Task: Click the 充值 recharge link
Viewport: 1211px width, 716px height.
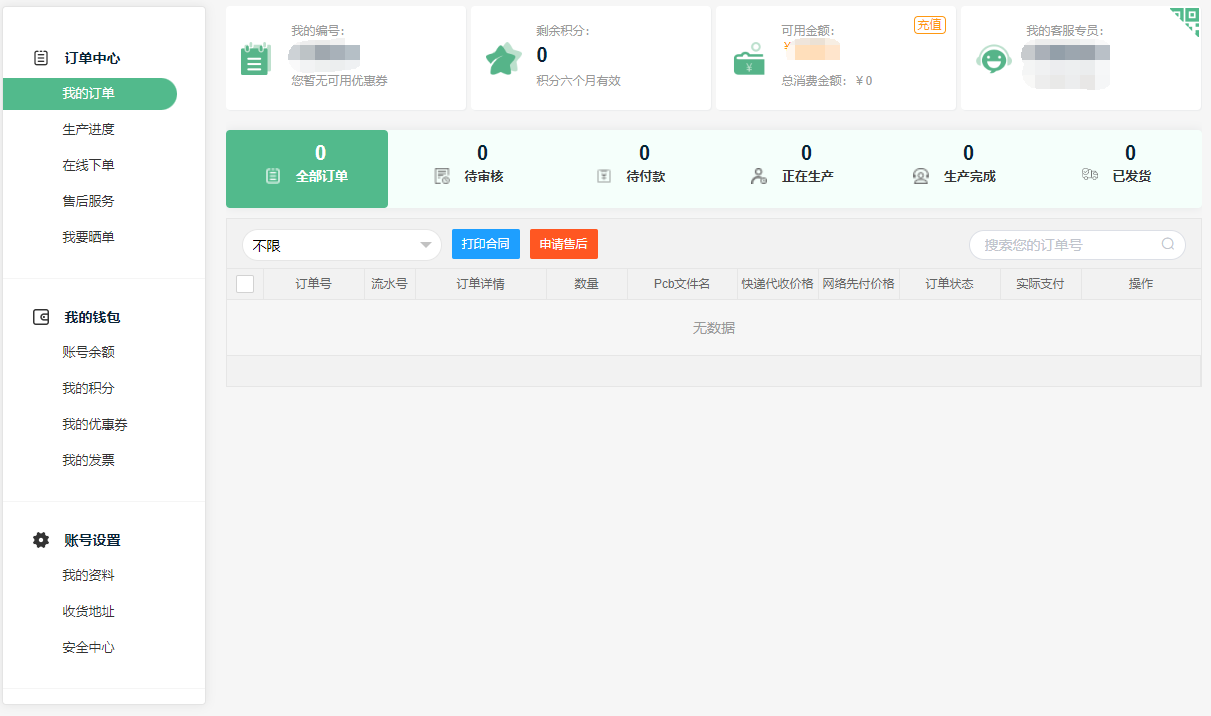Action: click(x=929, y=25)
